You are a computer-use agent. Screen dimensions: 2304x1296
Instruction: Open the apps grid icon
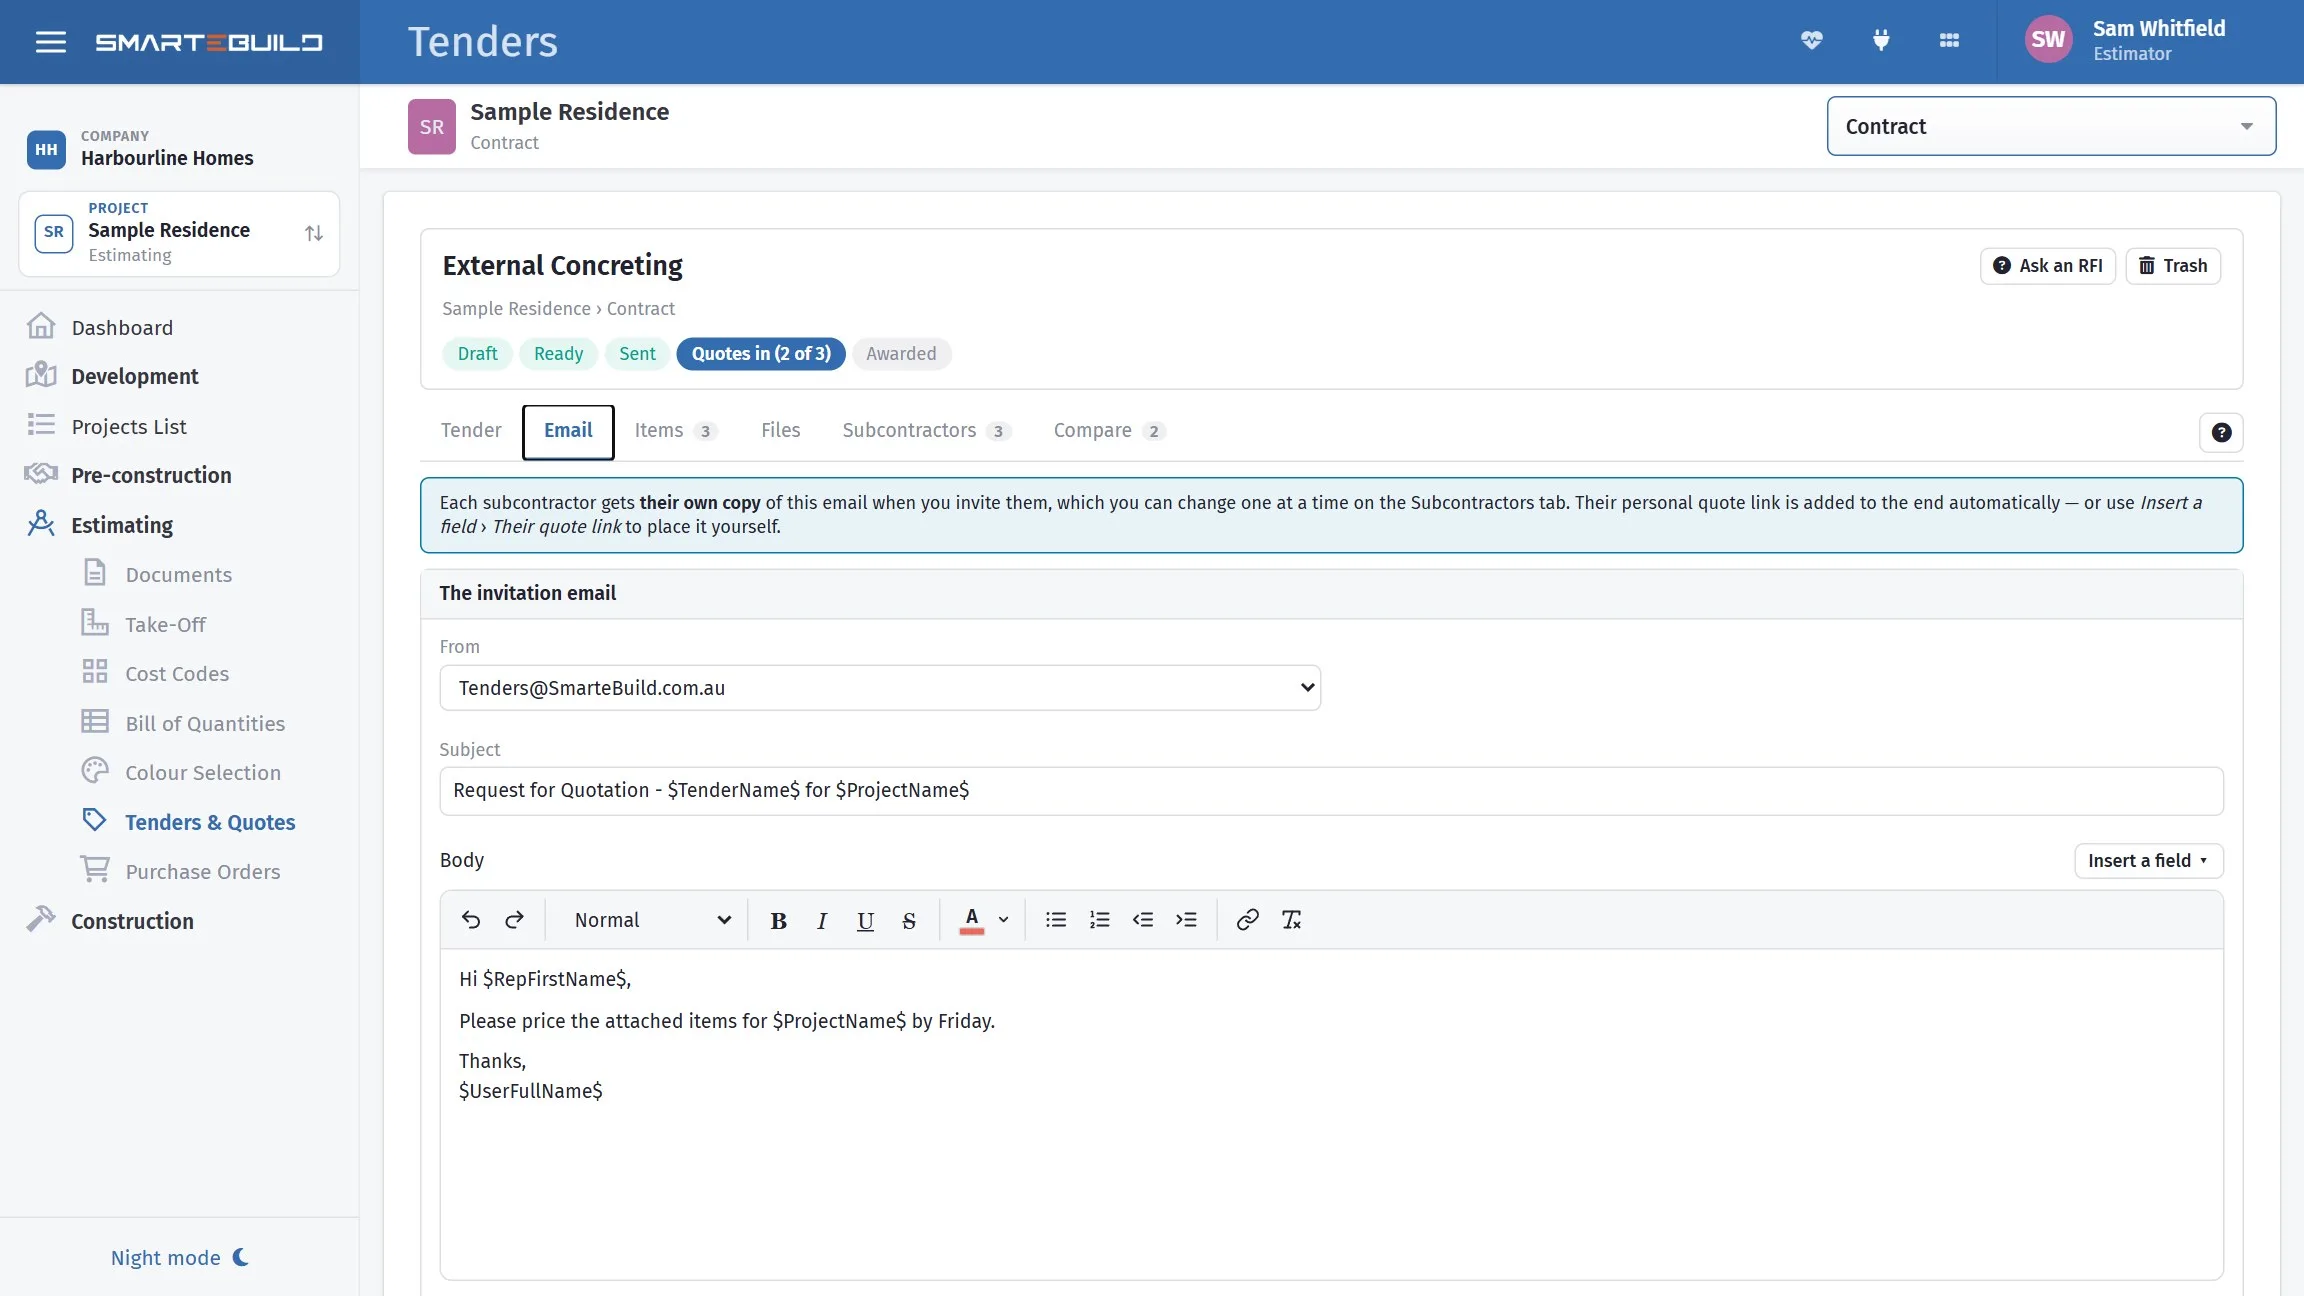pos(1949,41)
